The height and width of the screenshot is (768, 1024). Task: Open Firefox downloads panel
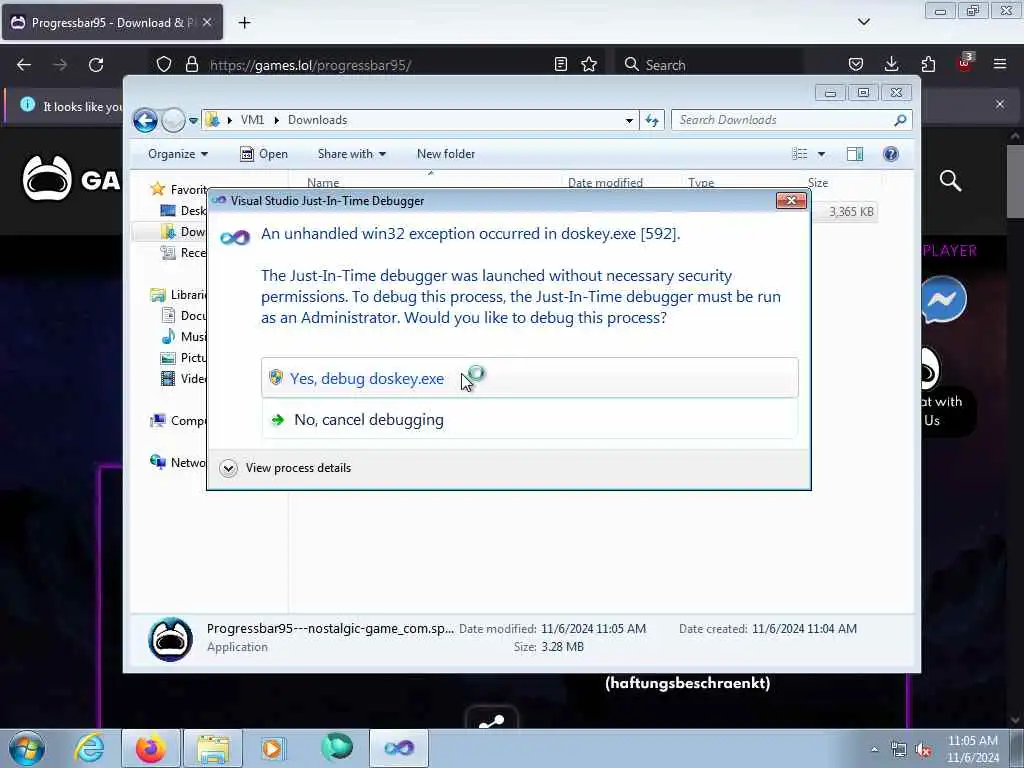pos(891,64)
